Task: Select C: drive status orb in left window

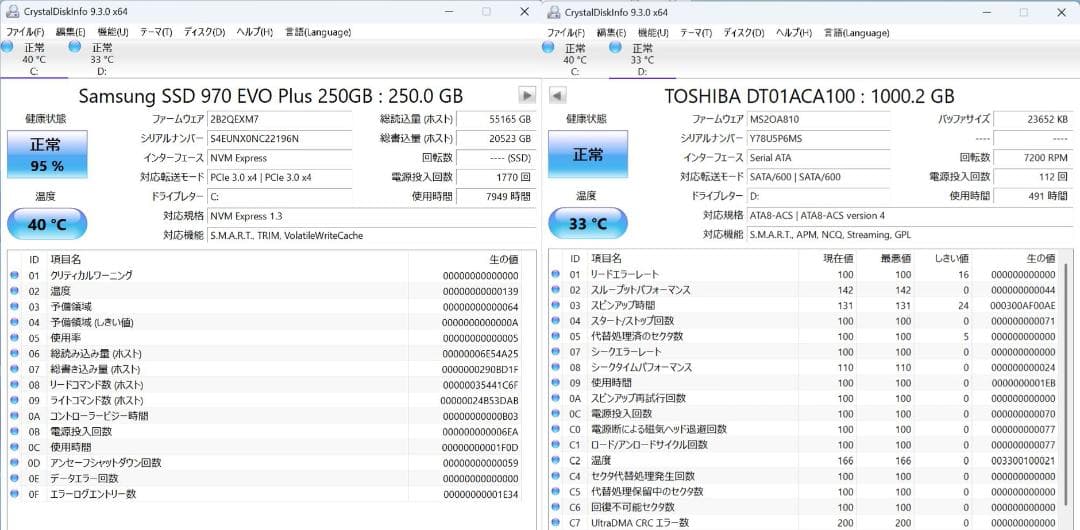Action: [6, 47]
